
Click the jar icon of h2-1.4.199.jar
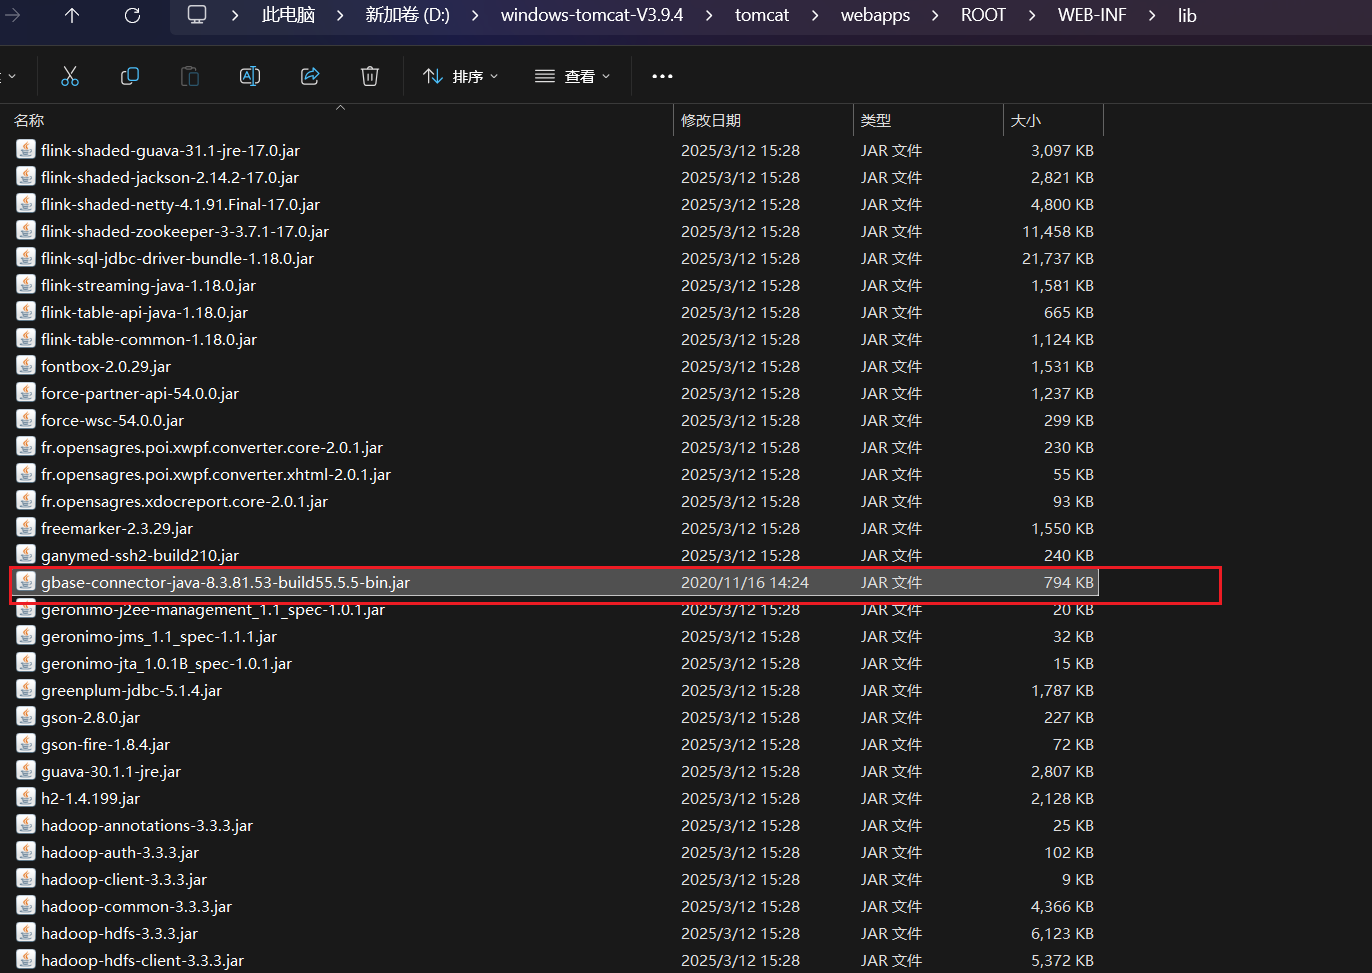pyautogui.click(x=26, y=798)
